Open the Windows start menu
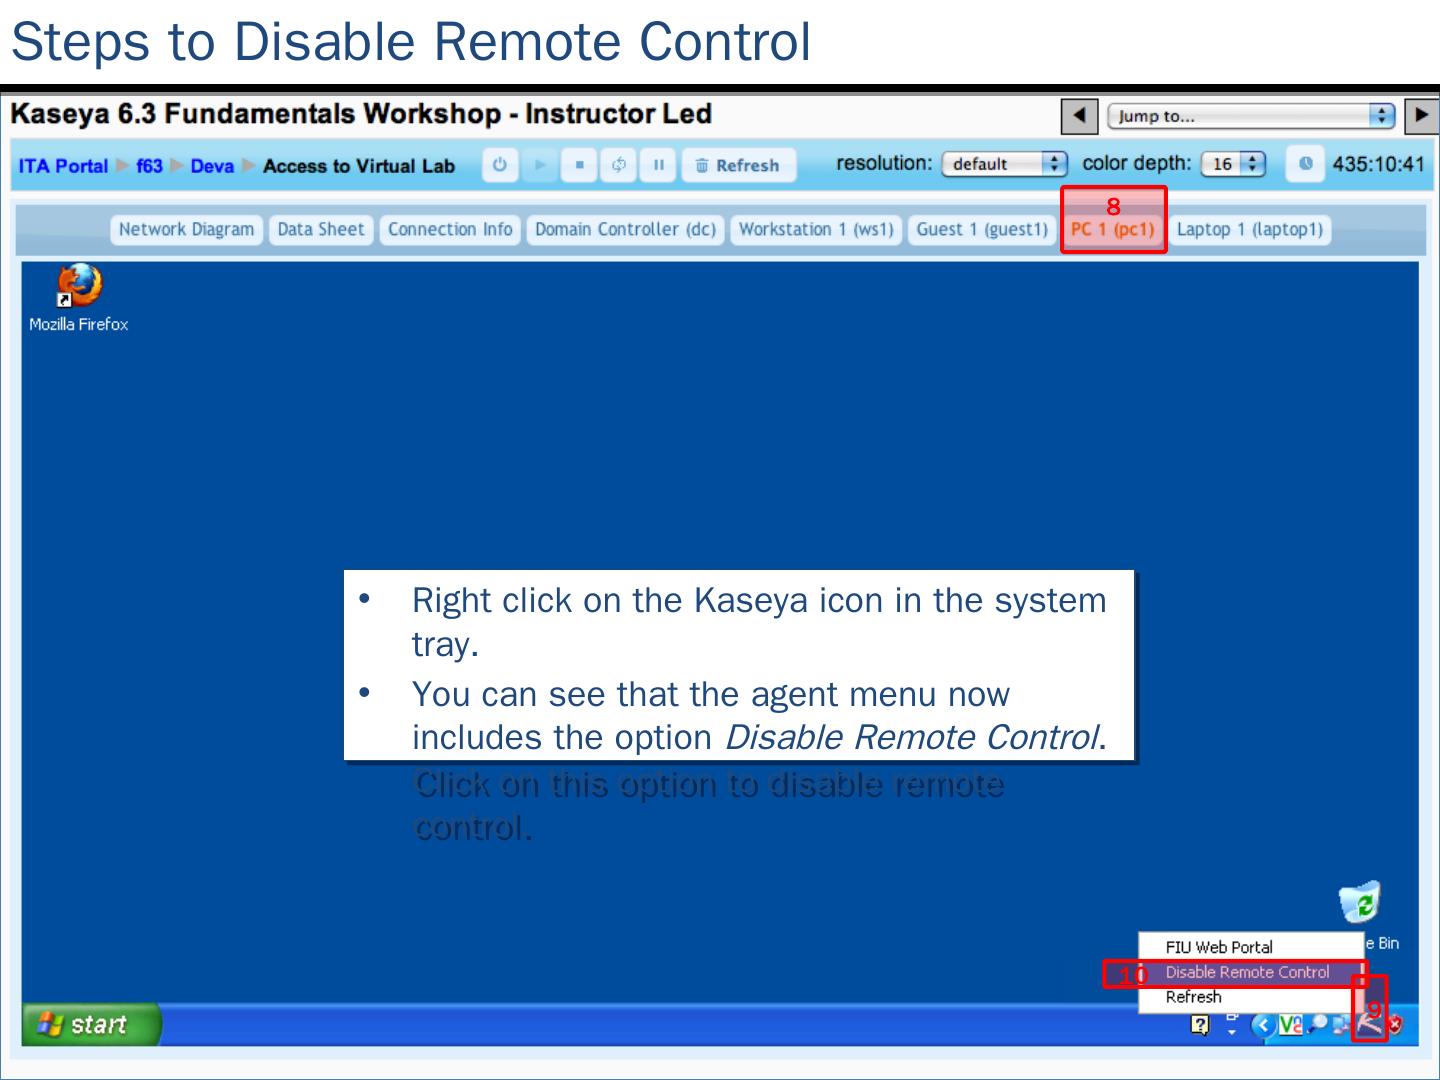 (91, 1024)
